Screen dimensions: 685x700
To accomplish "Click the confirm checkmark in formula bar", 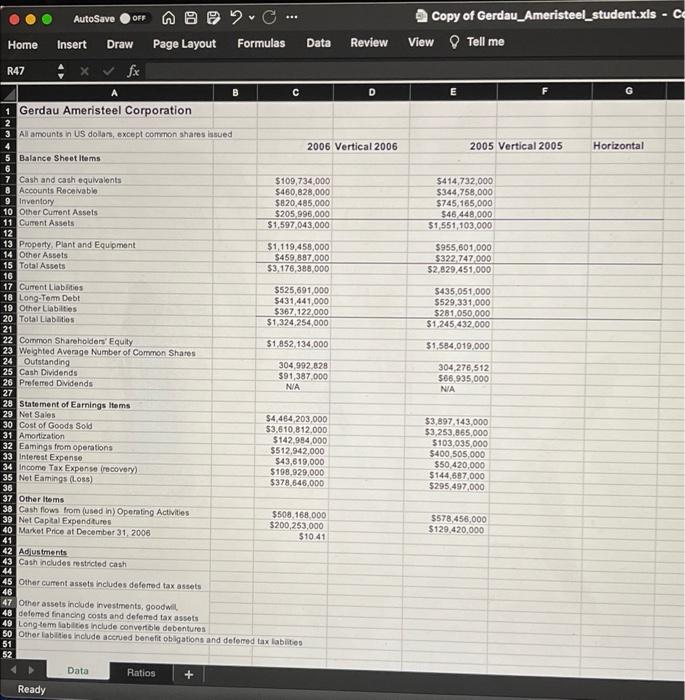I will click(109, 71).
